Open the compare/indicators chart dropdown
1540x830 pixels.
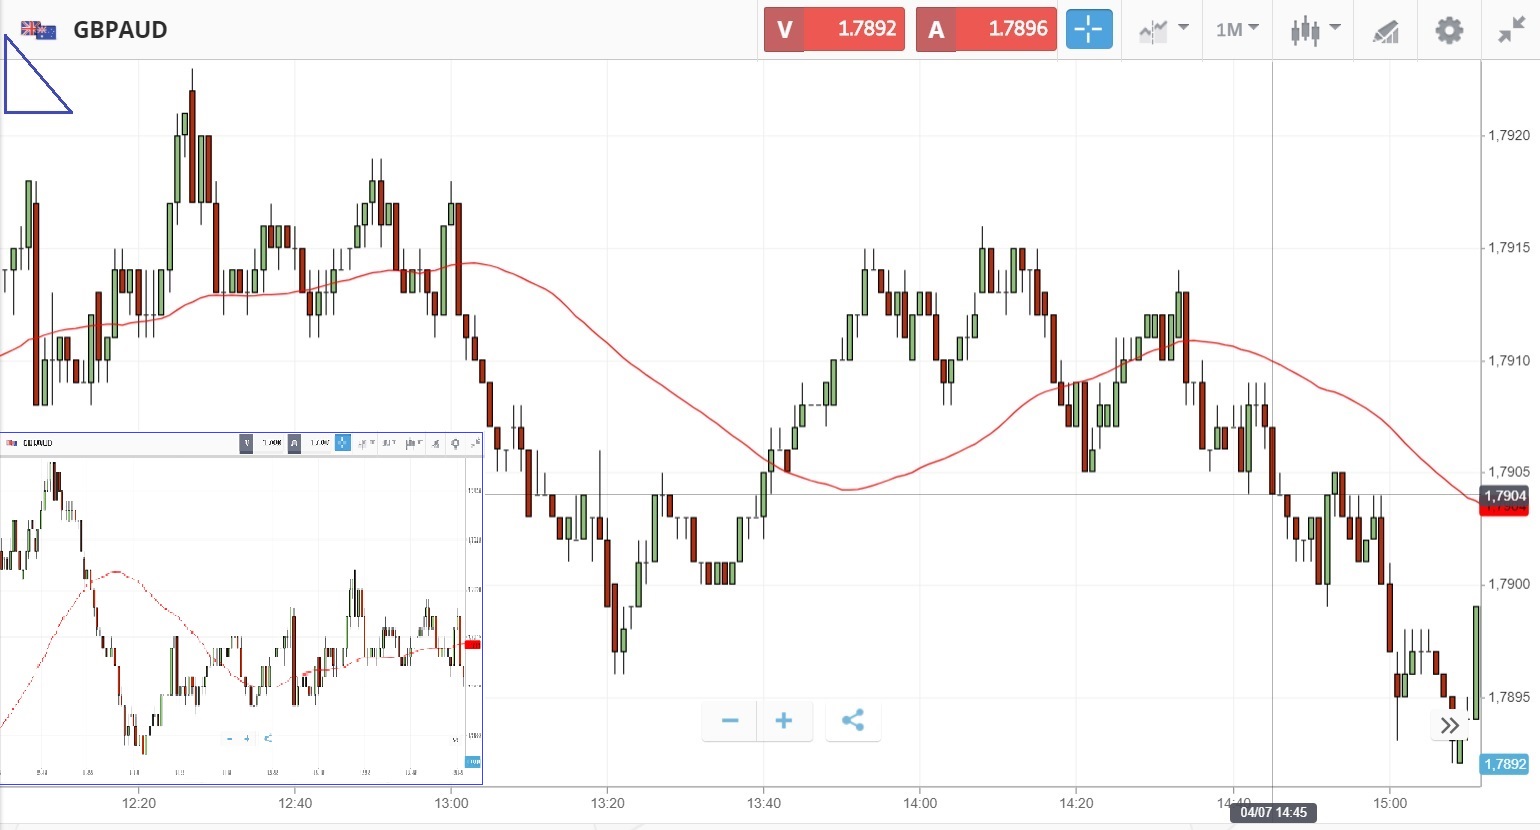point(1164,30)
